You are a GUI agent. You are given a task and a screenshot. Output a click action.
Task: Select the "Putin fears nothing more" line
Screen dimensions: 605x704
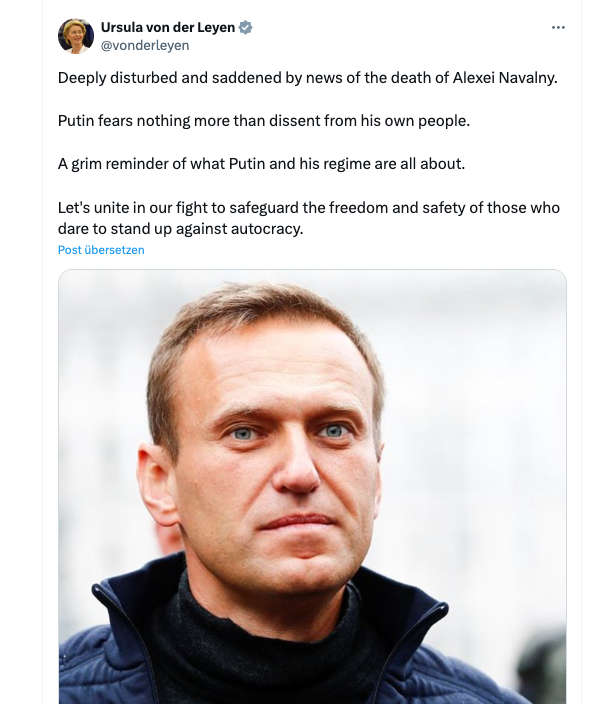tap(263, 121)
